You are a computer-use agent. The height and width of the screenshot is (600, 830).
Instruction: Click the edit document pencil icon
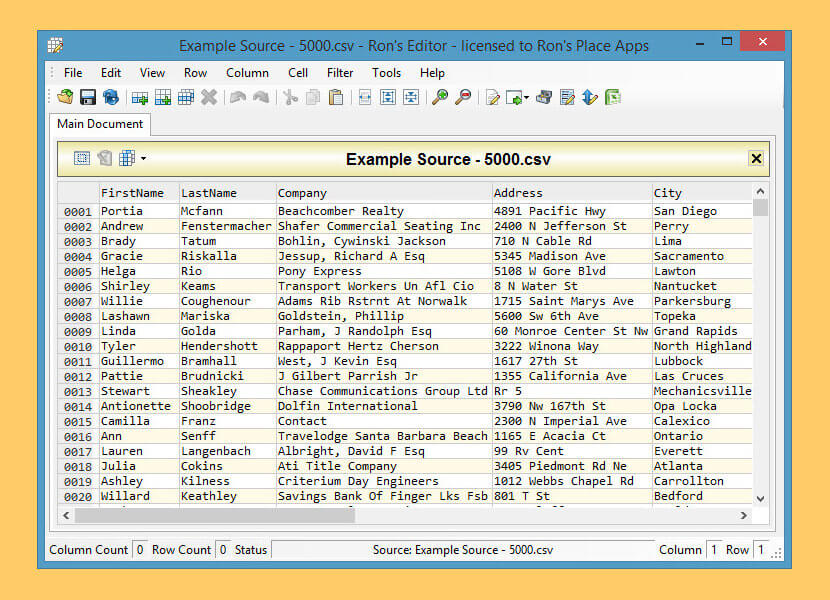click(493, 97)
